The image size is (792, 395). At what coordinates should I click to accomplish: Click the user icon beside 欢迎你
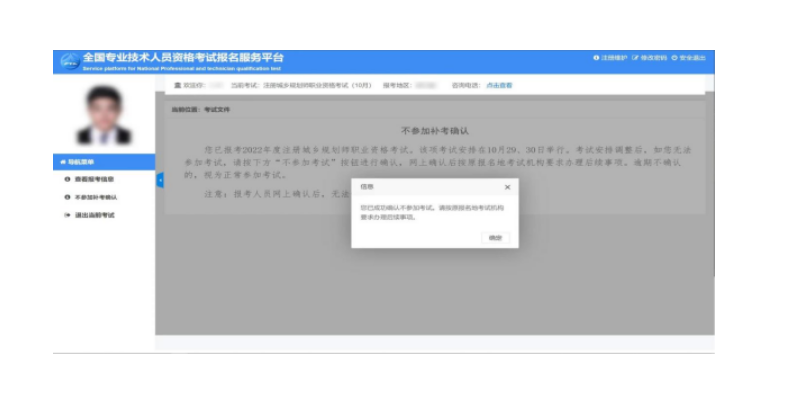click(x=177, y=85)
